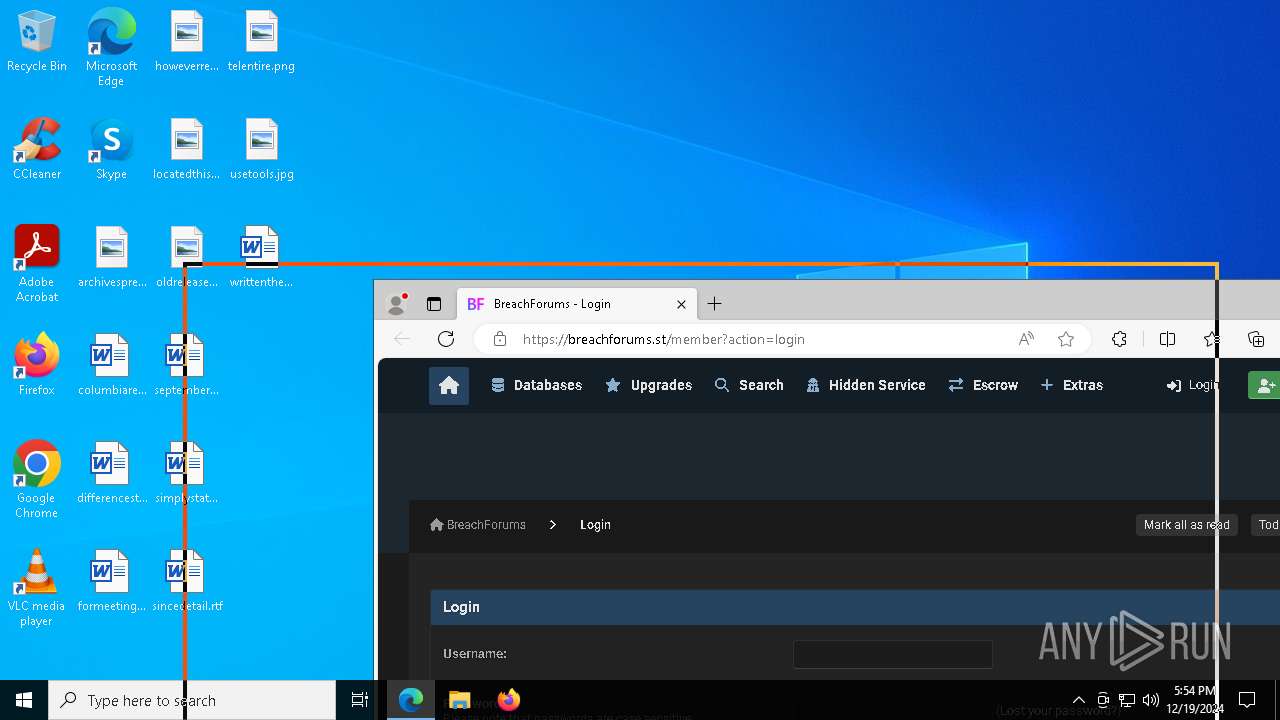Select locatedthis... image file icon
Viewport: 1280px width, 720px height.
187,149
